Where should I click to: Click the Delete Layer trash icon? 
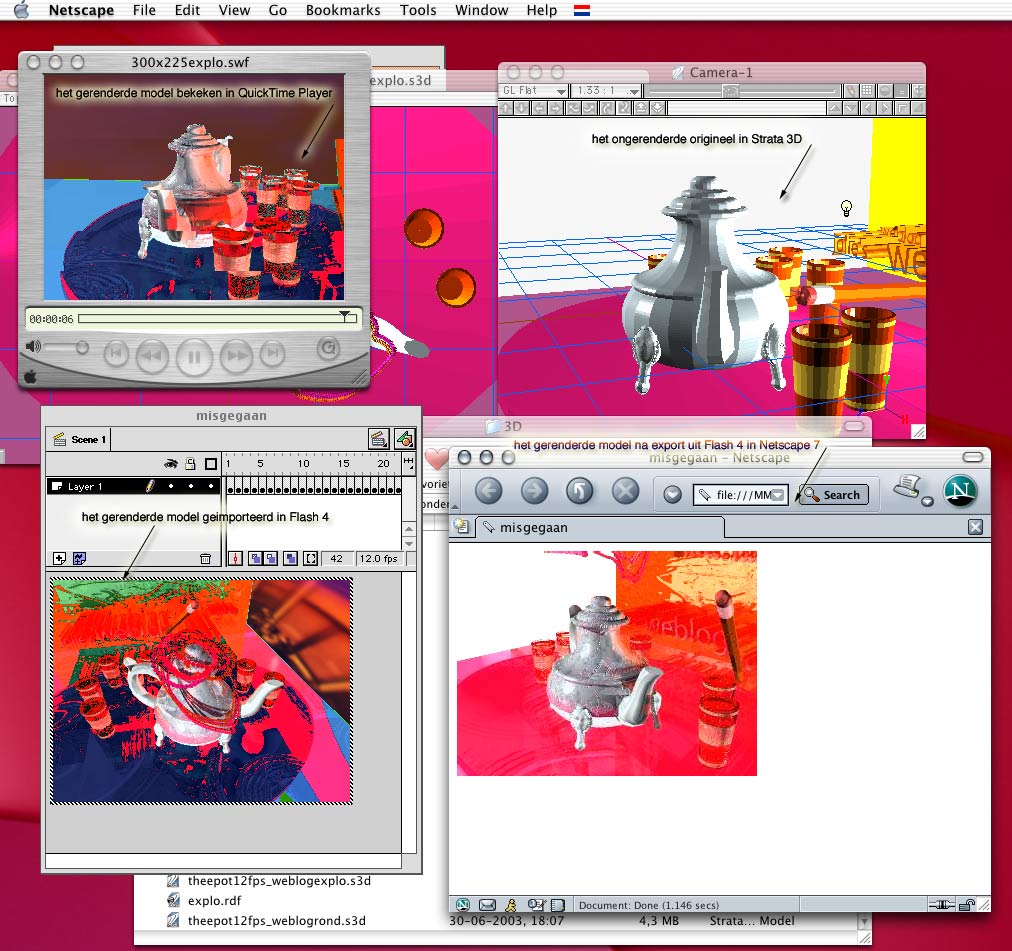[205, 559]
